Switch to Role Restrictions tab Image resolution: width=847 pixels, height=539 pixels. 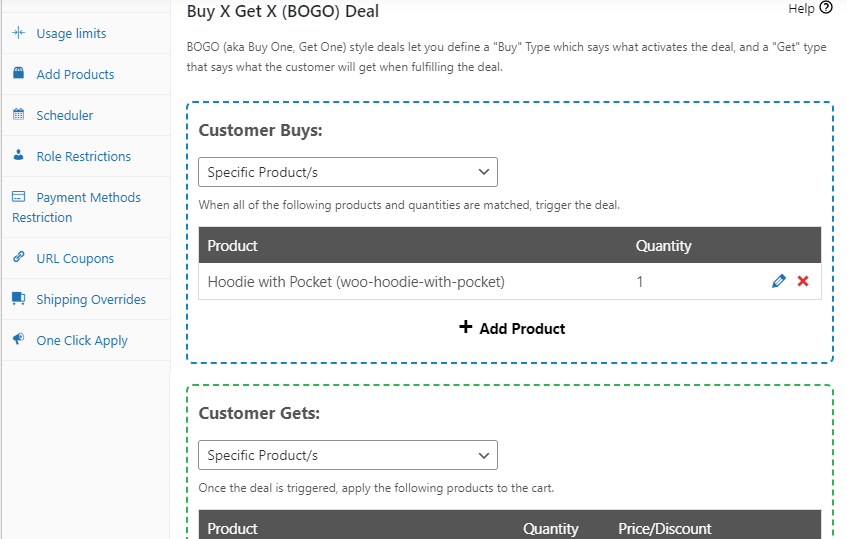(83, 156)
